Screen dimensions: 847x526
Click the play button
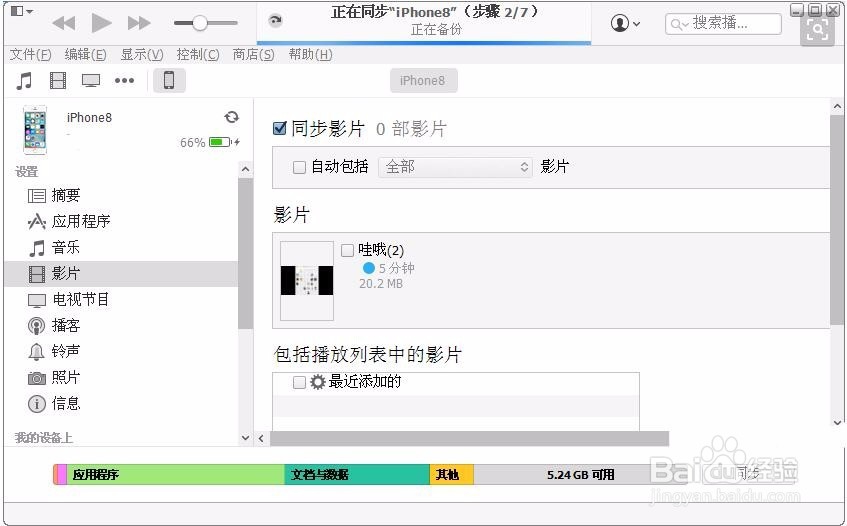(x=101, y=23)
